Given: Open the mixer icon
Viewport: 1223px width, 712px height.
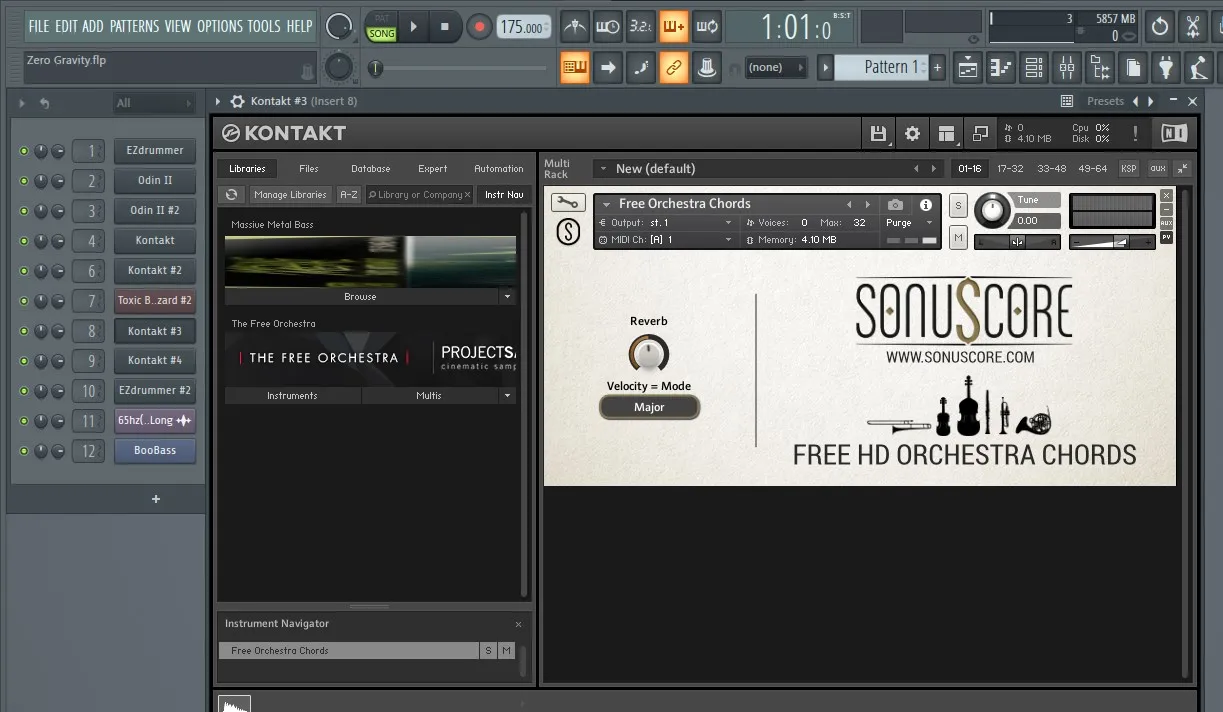Looking at the screenshot, I should [x=1067, y=68].
